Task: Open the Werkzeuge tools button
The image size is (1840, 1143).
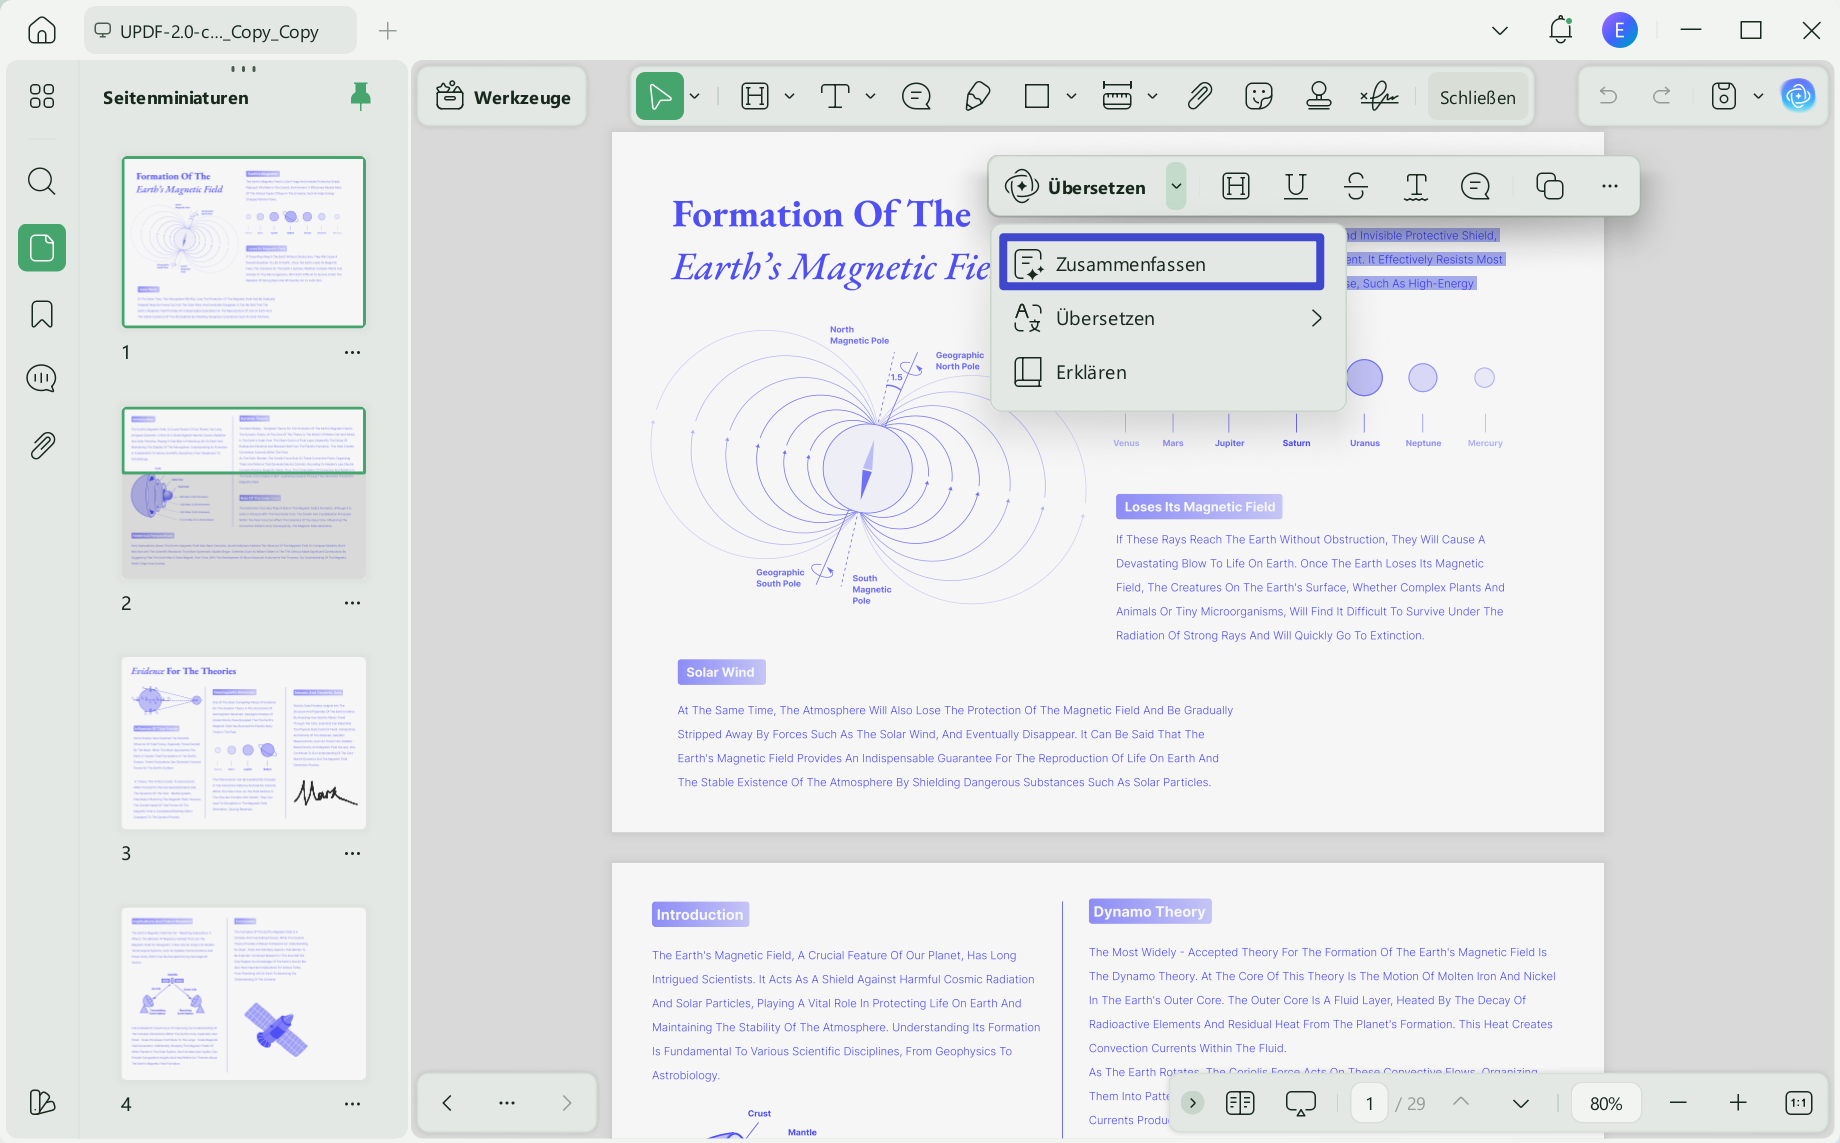Action: 503,97
